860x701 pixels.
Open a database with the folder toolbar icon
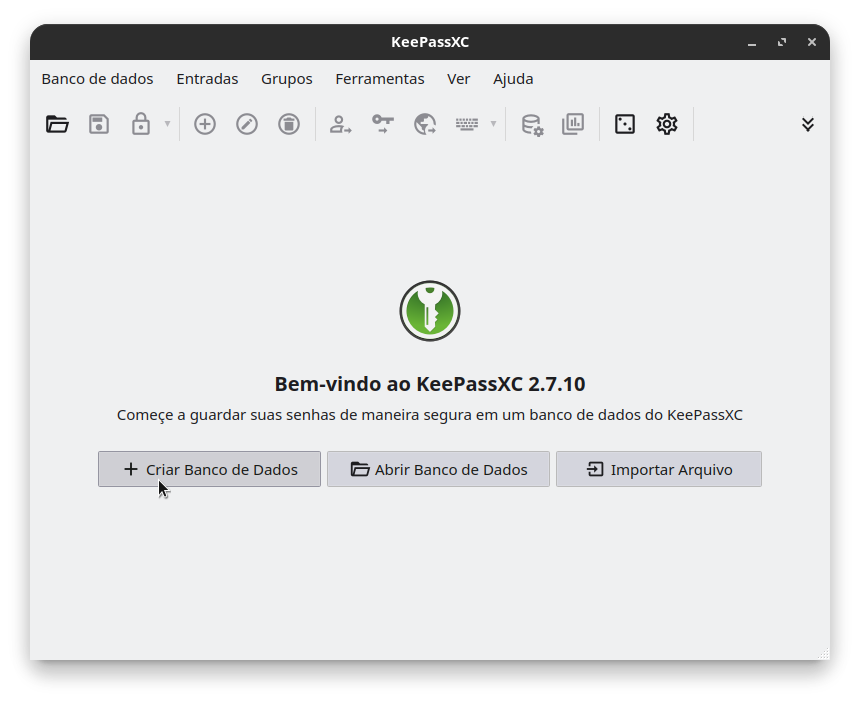pyautogui.click(x=57, y=125)
